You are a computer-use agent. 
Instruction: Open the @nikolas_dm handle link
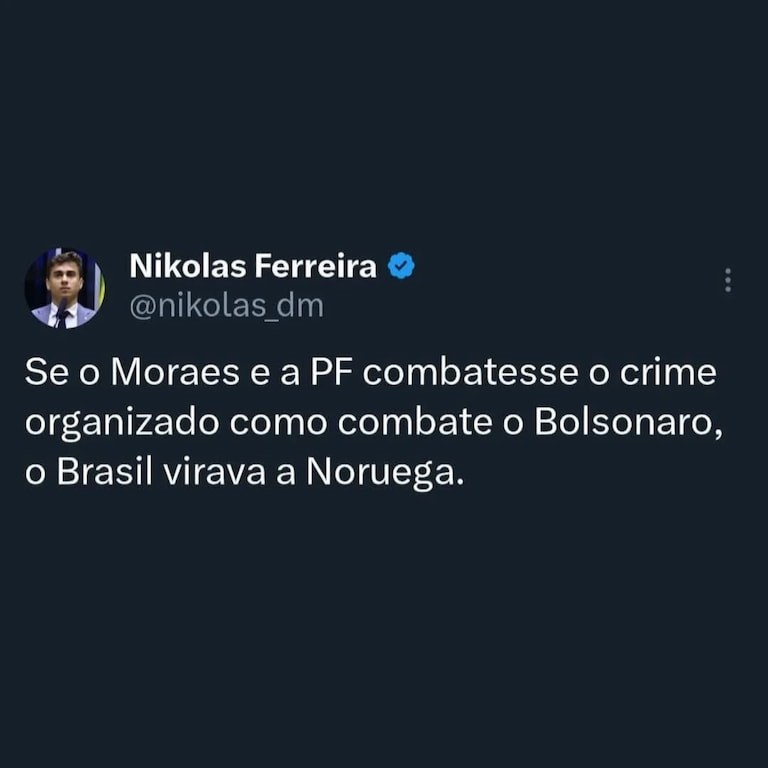[x=227, y=306]
